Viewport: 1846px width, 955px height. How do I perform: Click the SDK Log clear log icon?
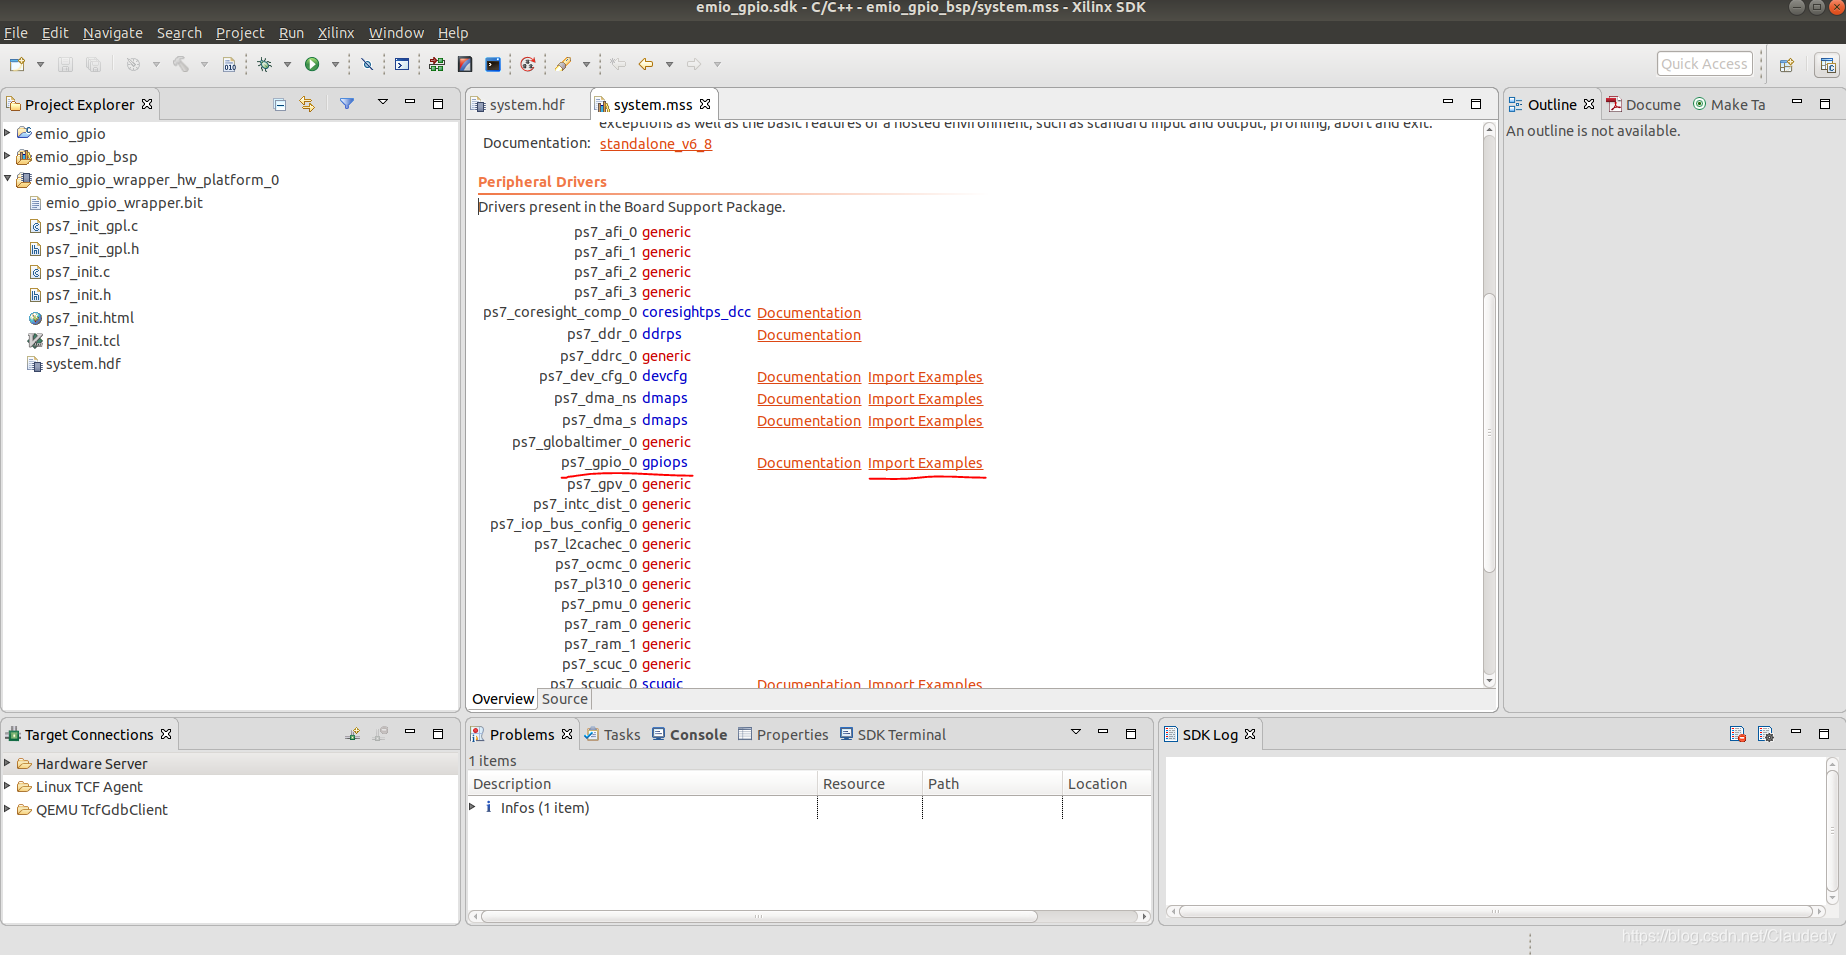pos(1738,734)
